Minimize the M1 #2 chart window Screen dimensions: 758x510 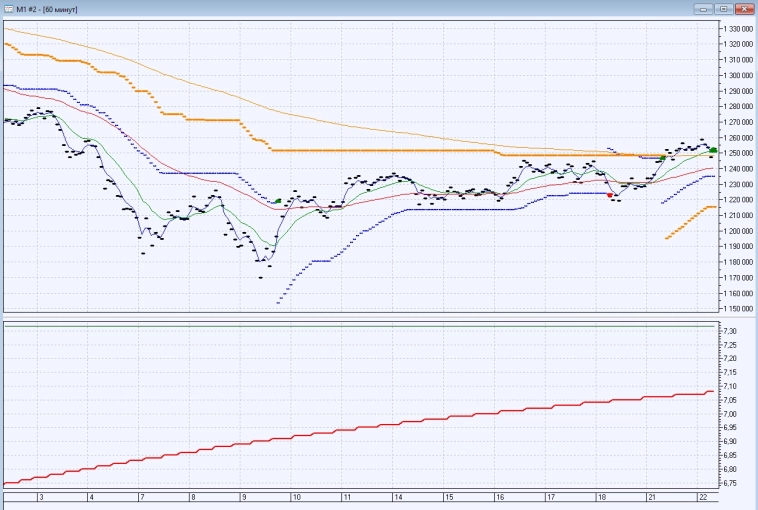[703, 9]
